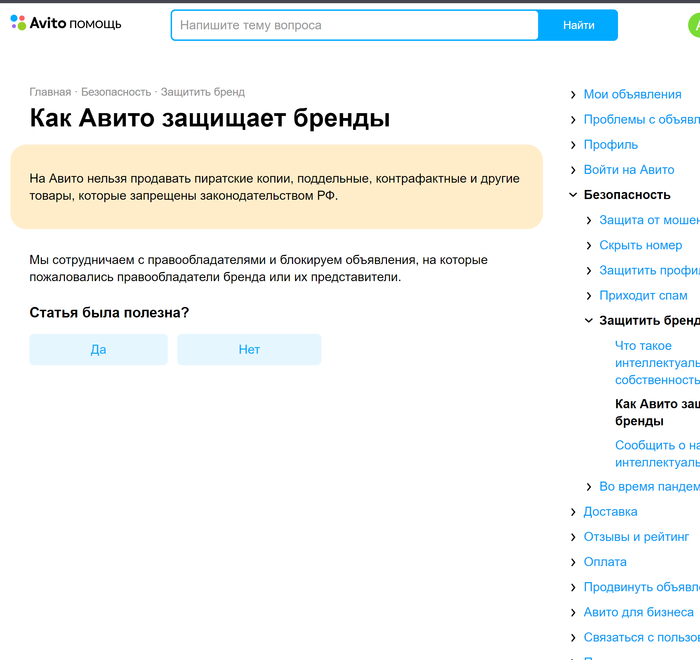Screen dimensions: 700x660
Task: Click the 'Как Авито защищает бренды' page title
Action: point(210,118)
